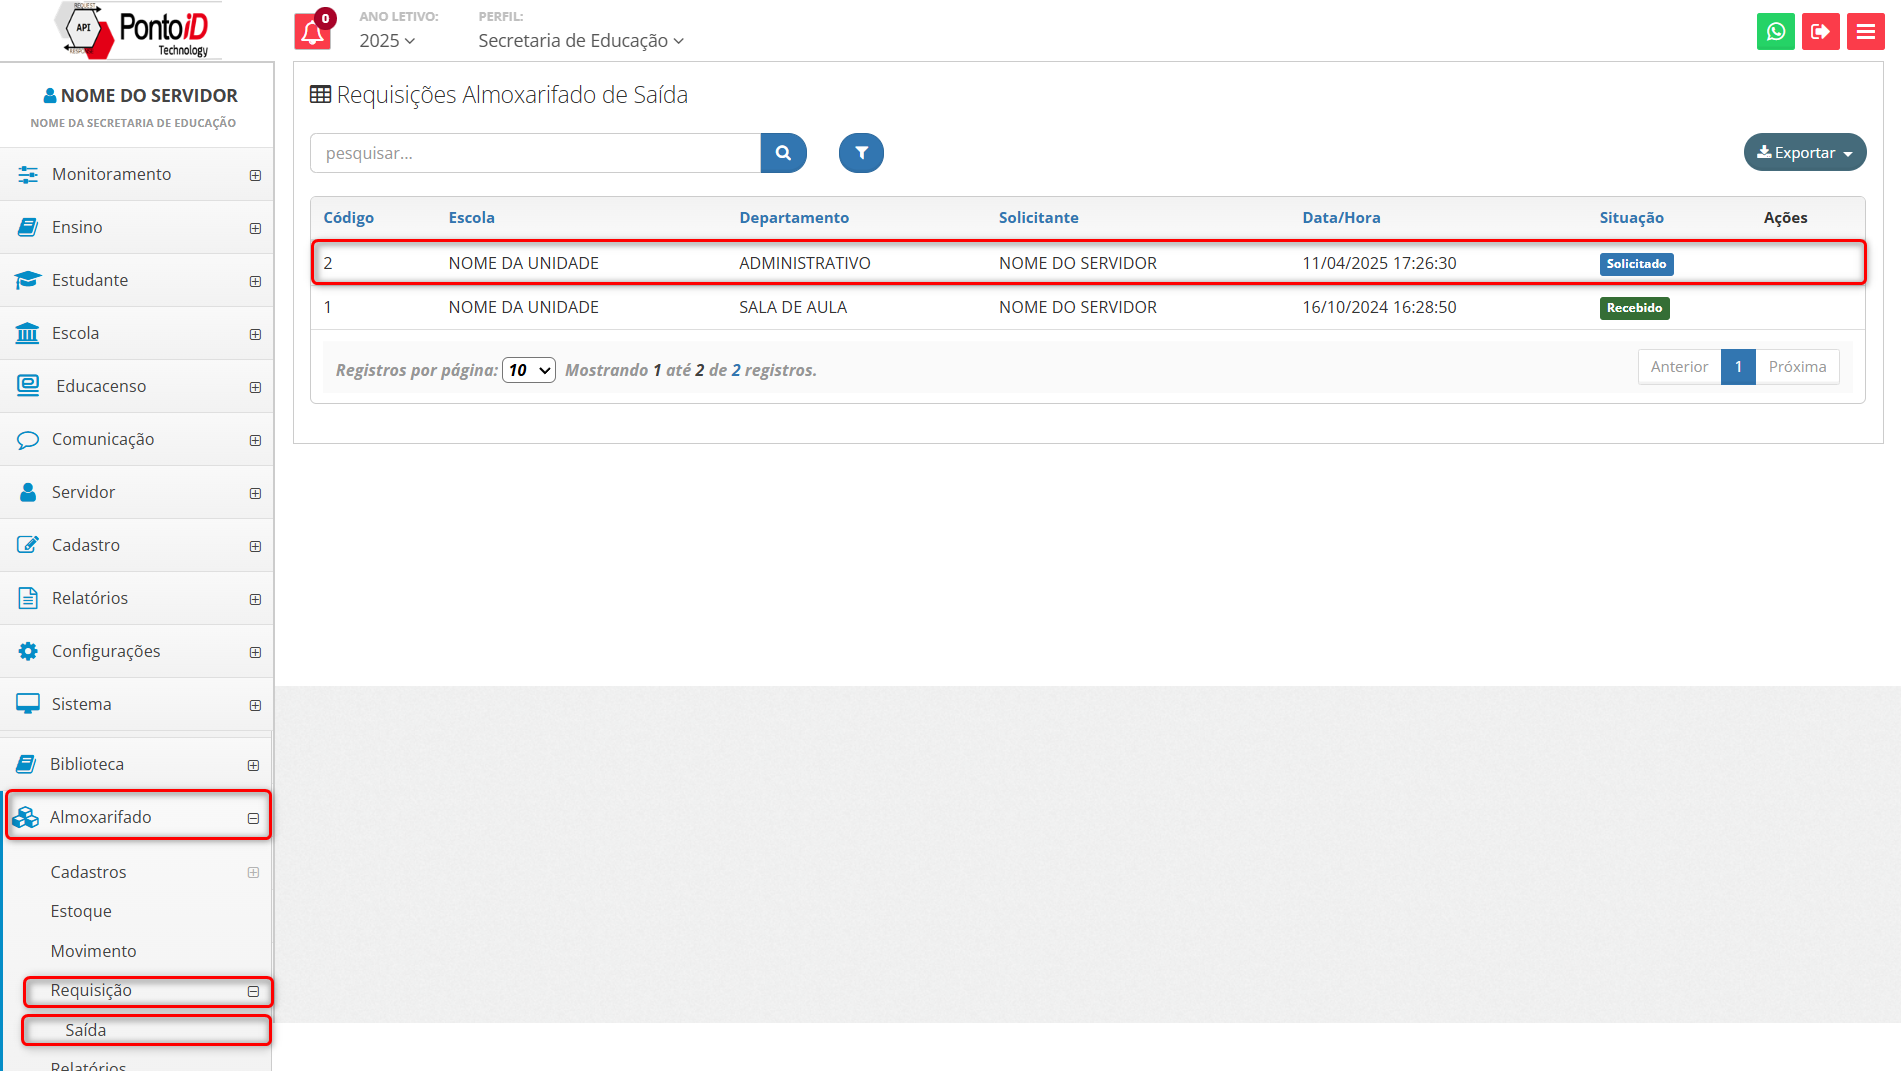Viewport: 1901px width, 1076px height.
Task: Click the Recebido status badge
Action: pos(1634,308)
